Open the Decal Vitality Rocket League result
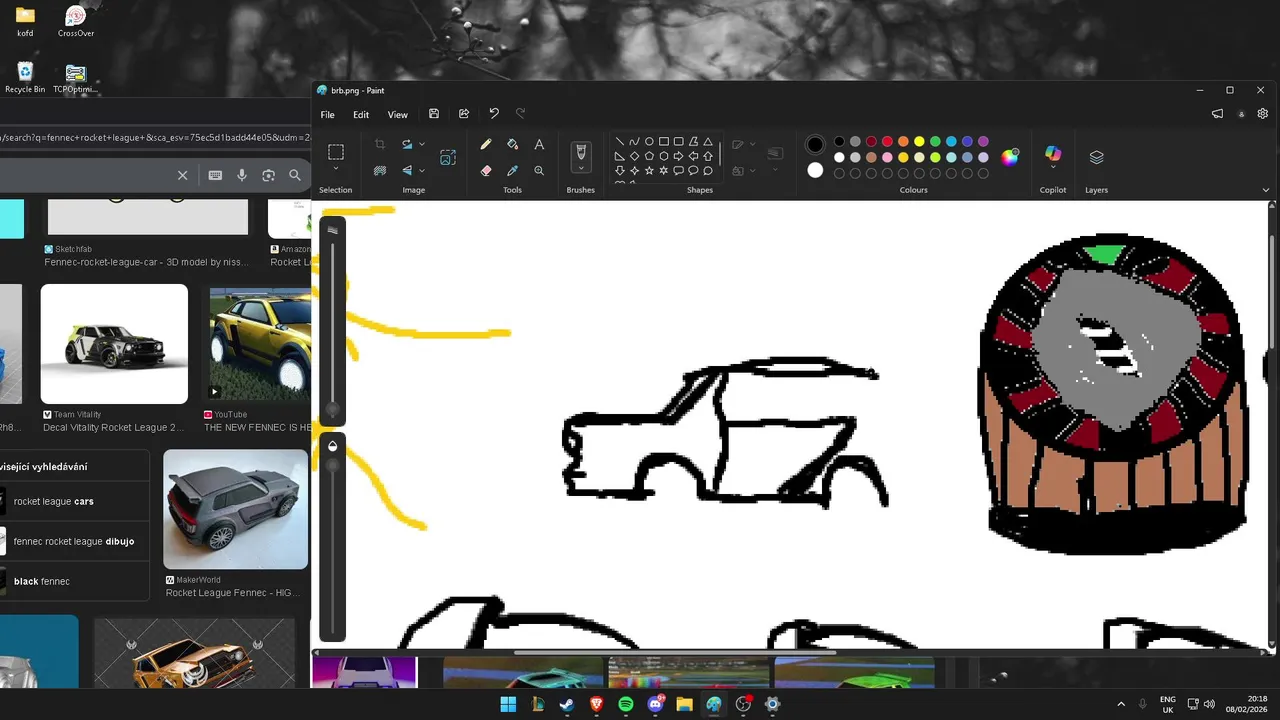The width and height of the screenshot is (1280, 720). [x=113, y=427]
